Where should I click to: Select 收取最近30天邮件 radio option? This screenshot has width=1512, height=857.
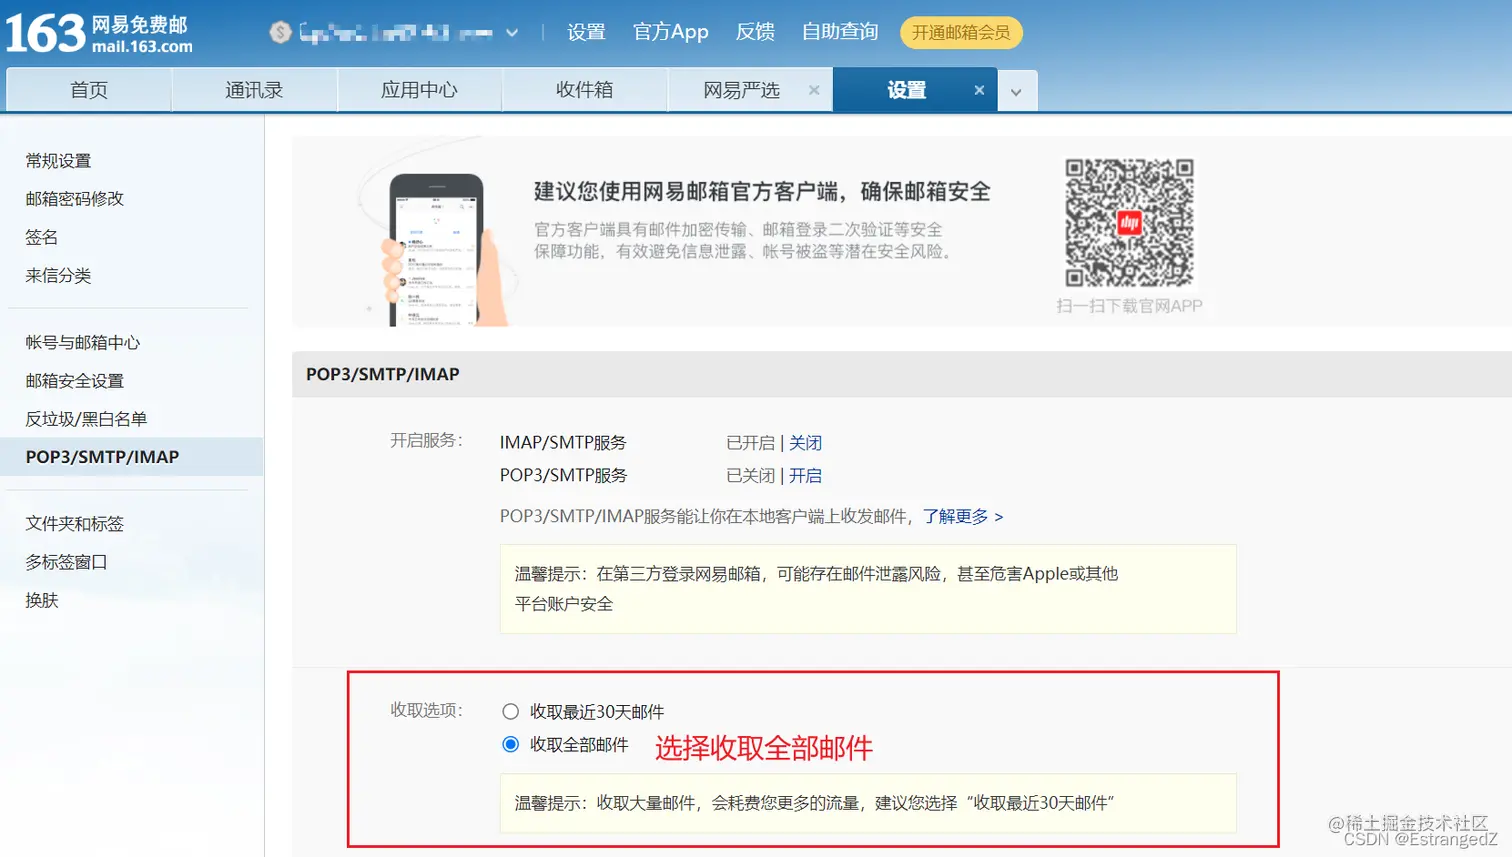pyautogui.click(x=510, y=711)
